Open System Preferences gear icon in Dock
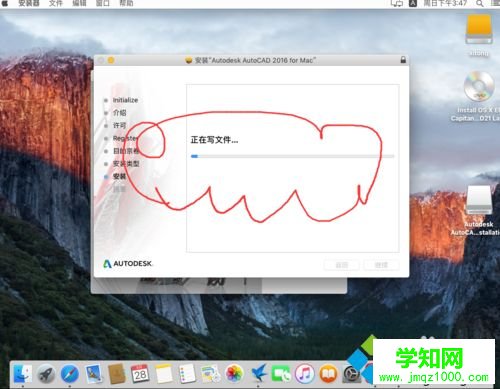The height and width of the screenshot is (389, 500). point(351,374)
